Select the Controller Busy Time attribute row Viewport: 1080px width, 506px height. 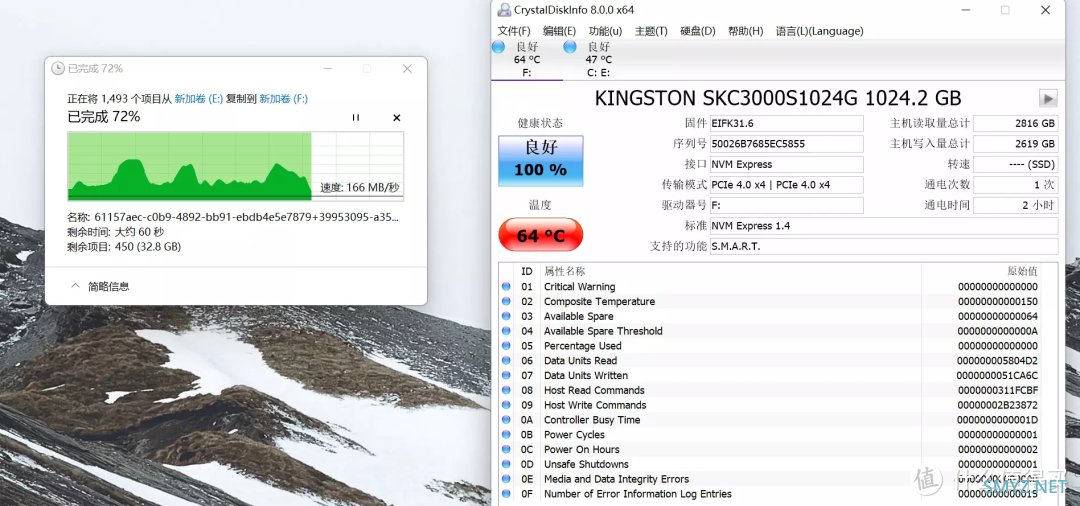(770, 420)
